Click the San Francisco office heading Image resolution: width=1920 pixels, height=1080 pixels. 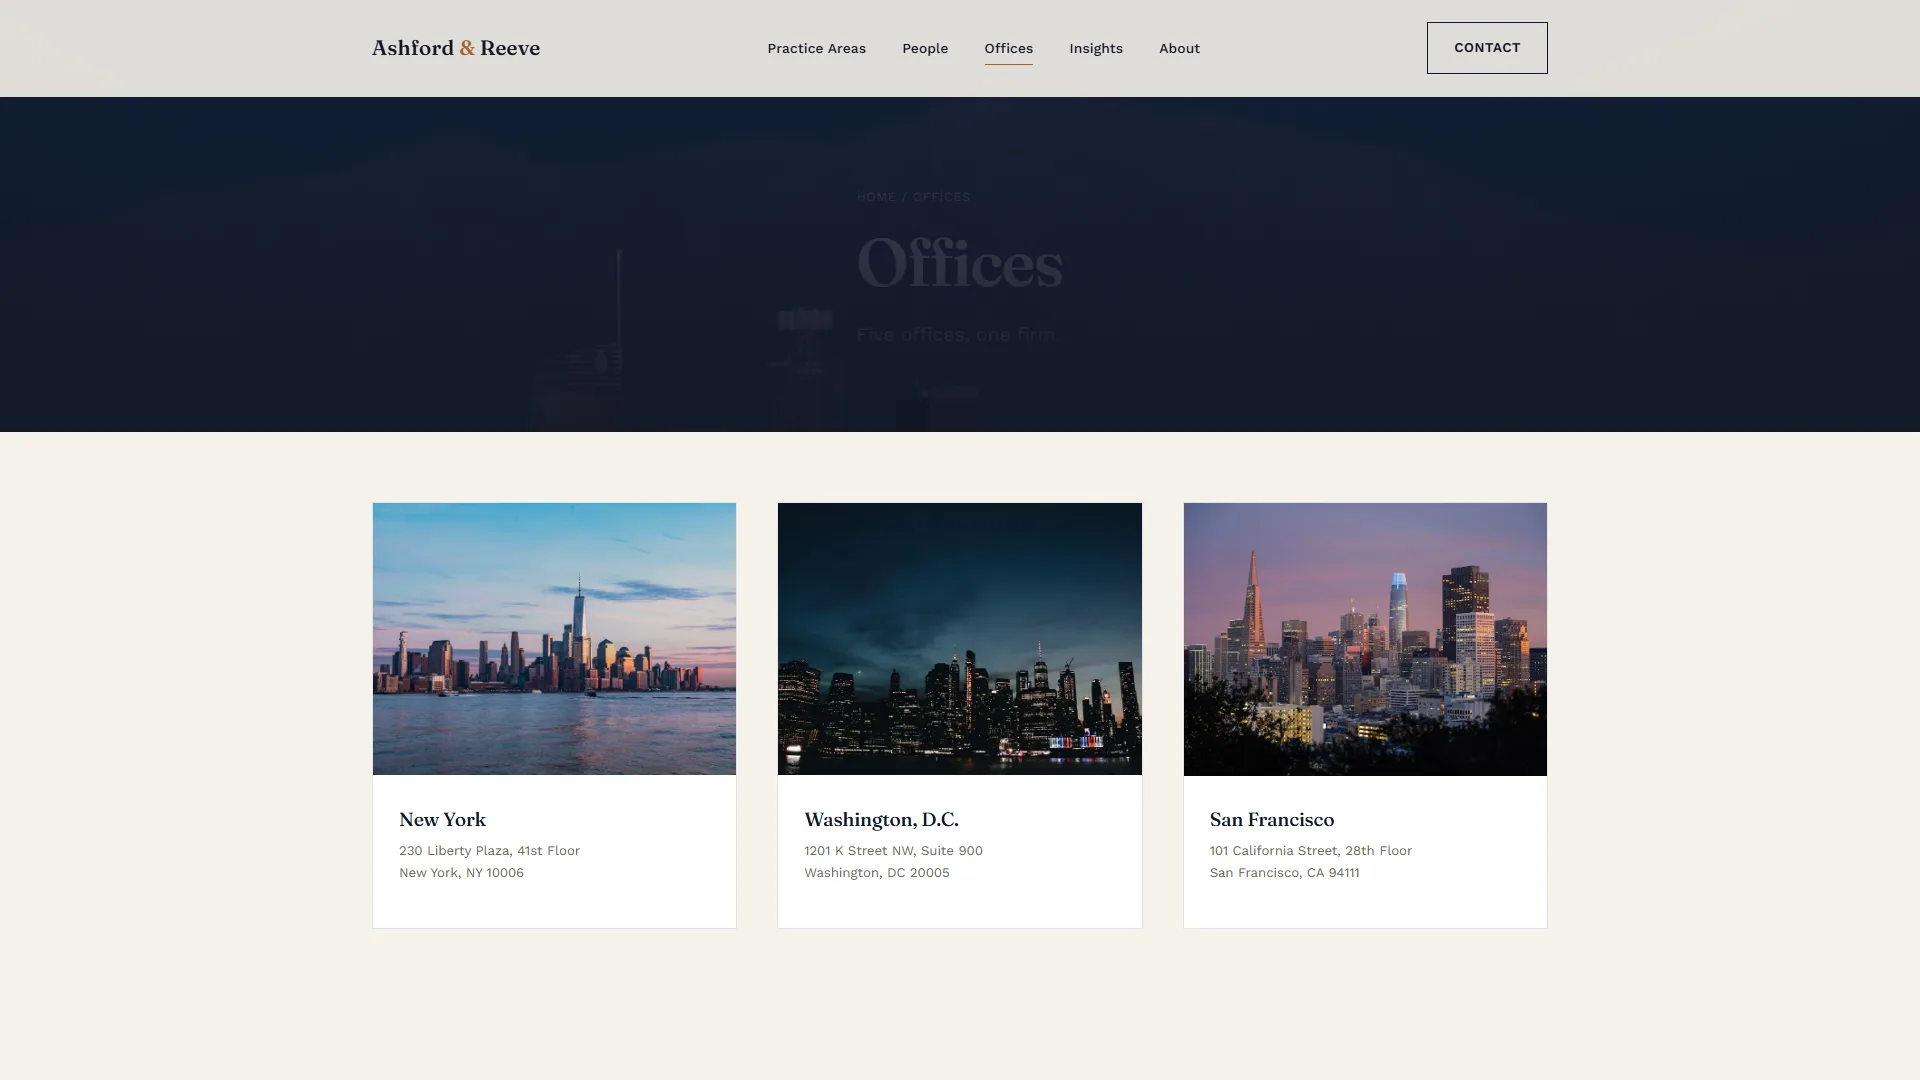click(x=1271, y=820)
